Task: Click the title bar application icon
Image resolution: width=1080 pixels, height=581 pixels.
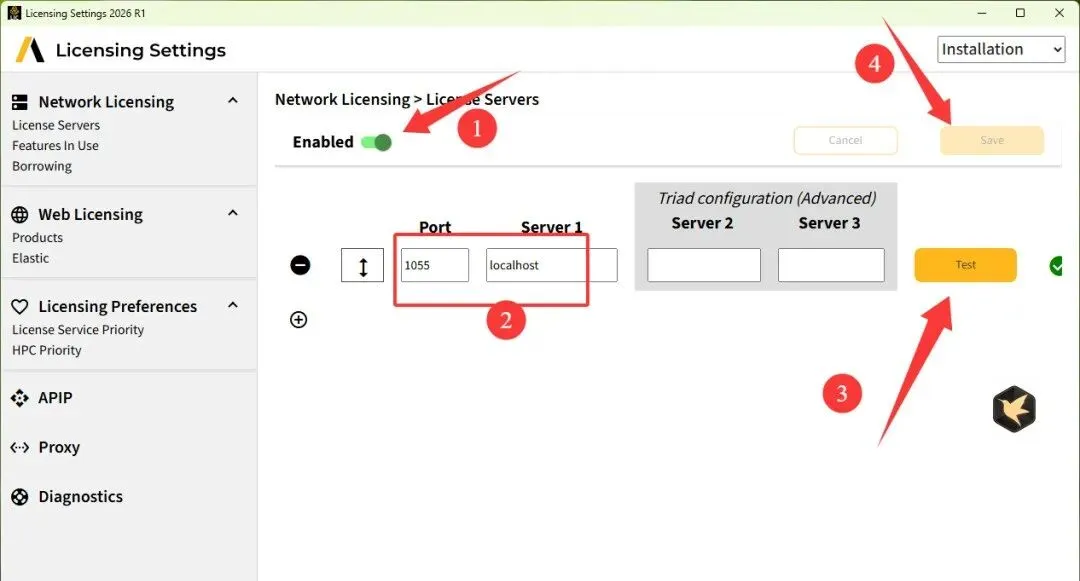Action: (x=14, y=13)
